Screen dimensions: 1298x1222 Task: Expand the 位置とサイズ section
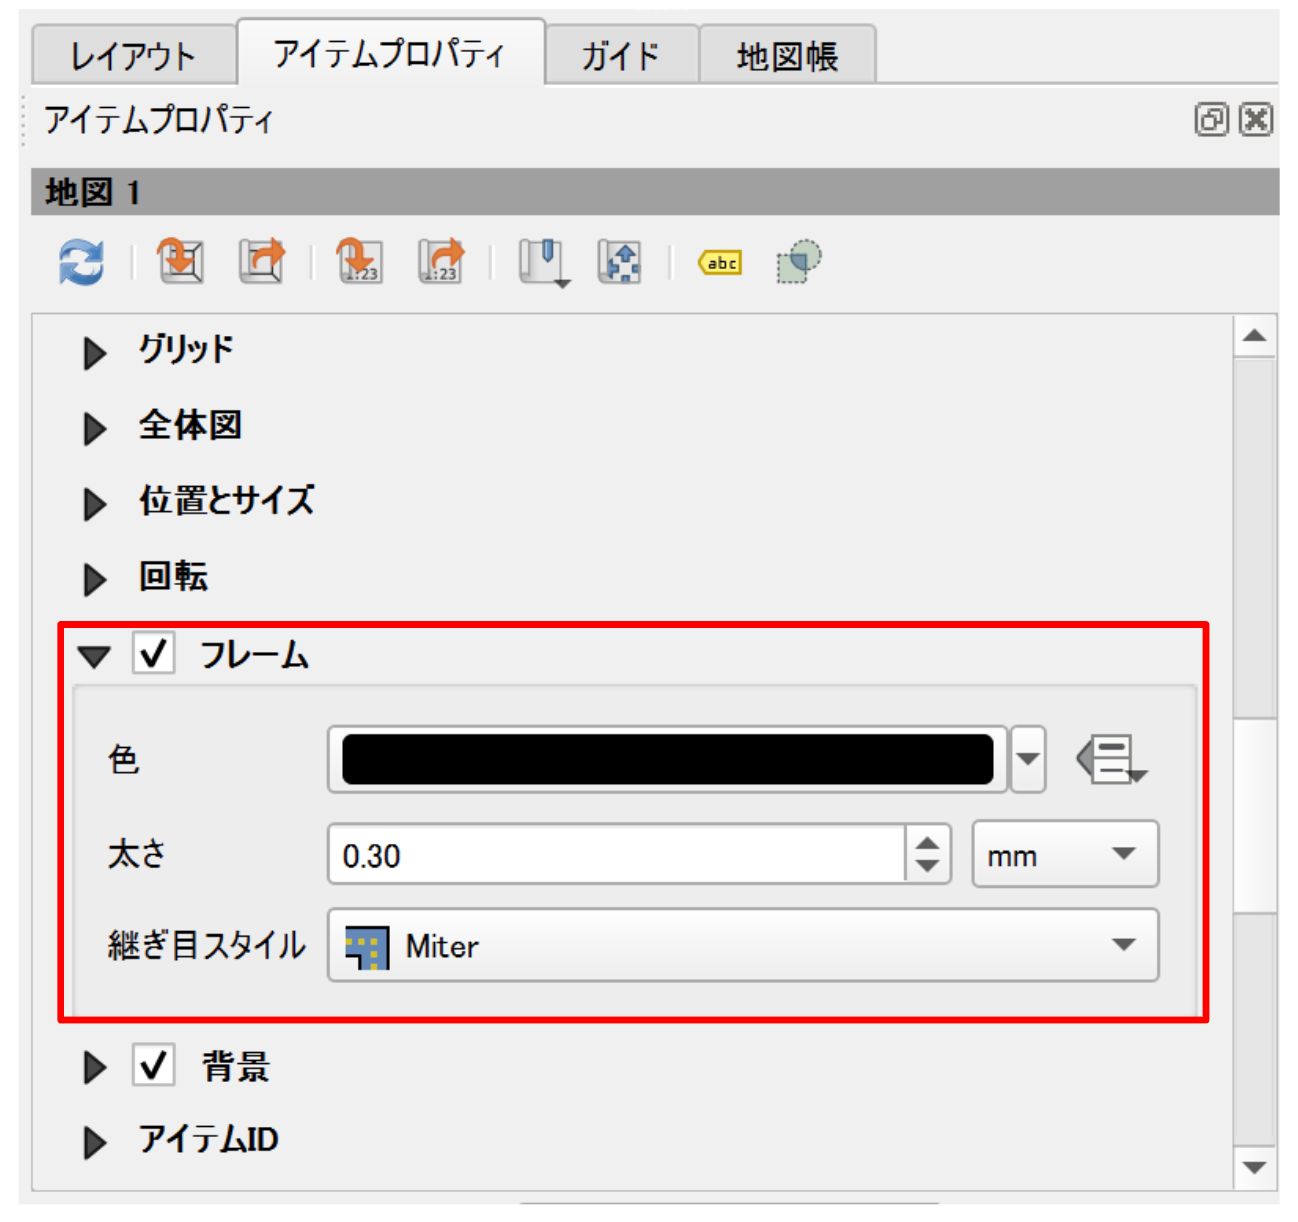point(95,503)
